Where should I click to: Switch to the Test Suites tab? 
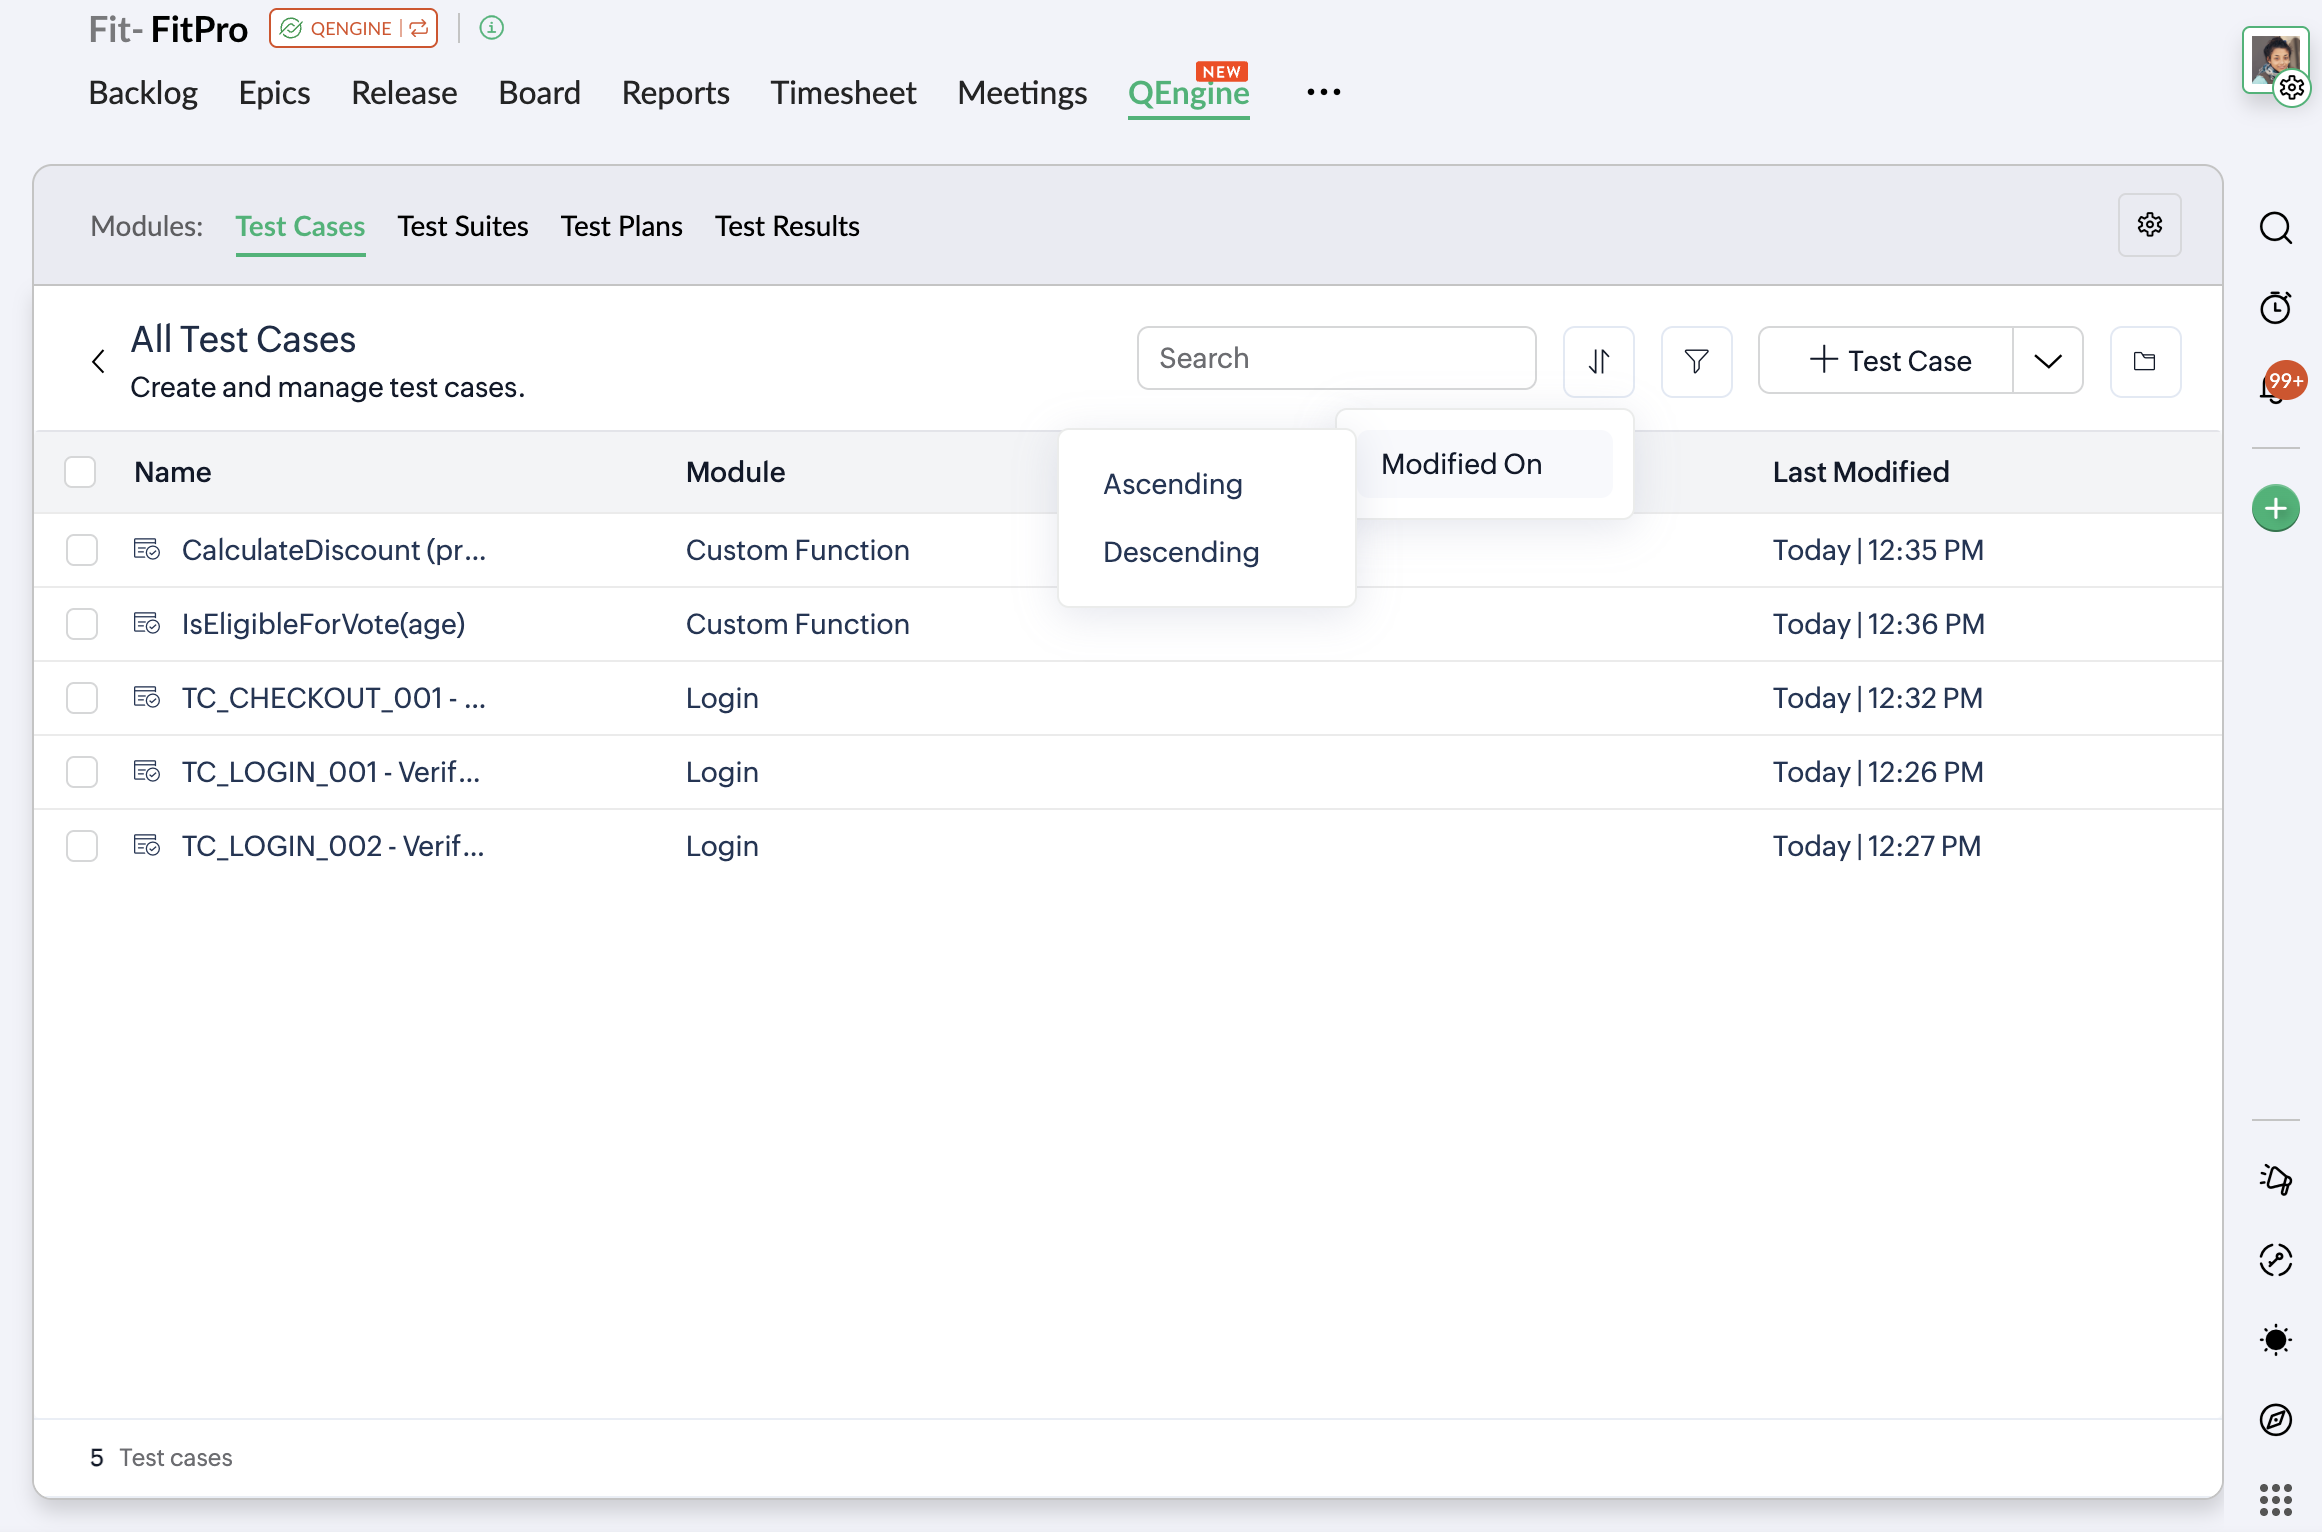462,226
